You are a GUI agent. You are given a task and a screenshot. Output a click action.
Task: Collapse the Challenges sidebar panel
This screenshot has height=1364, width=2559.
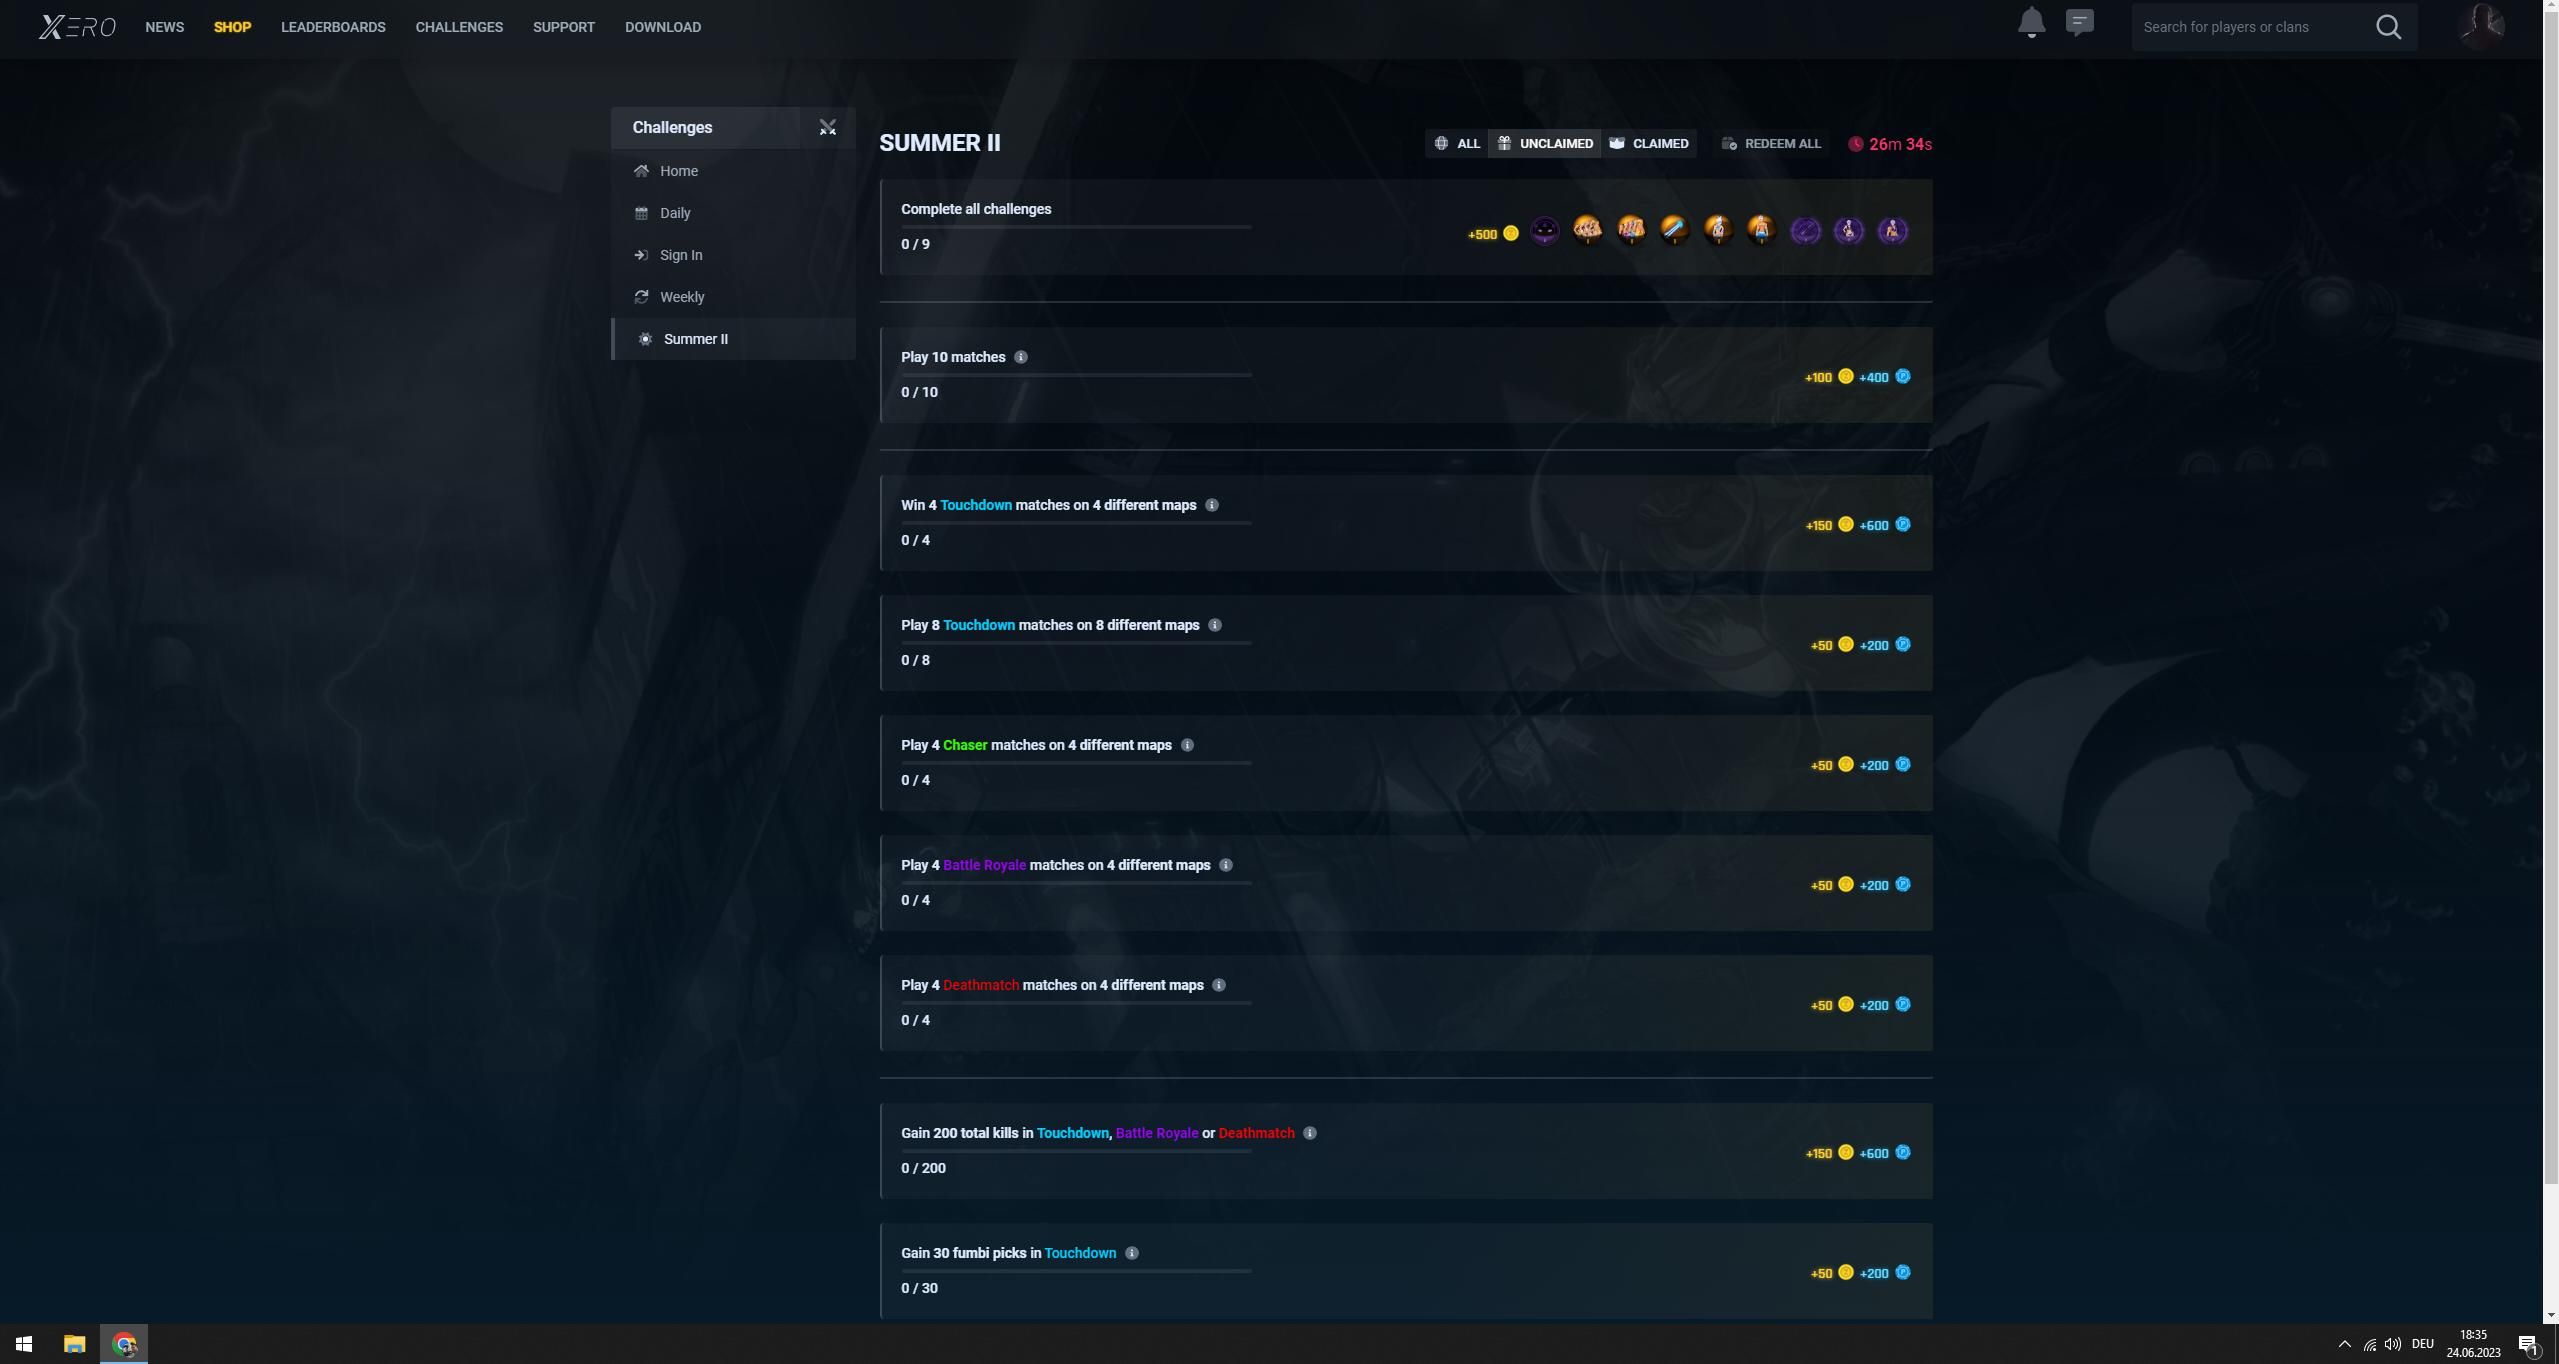(x=827, y=128)
